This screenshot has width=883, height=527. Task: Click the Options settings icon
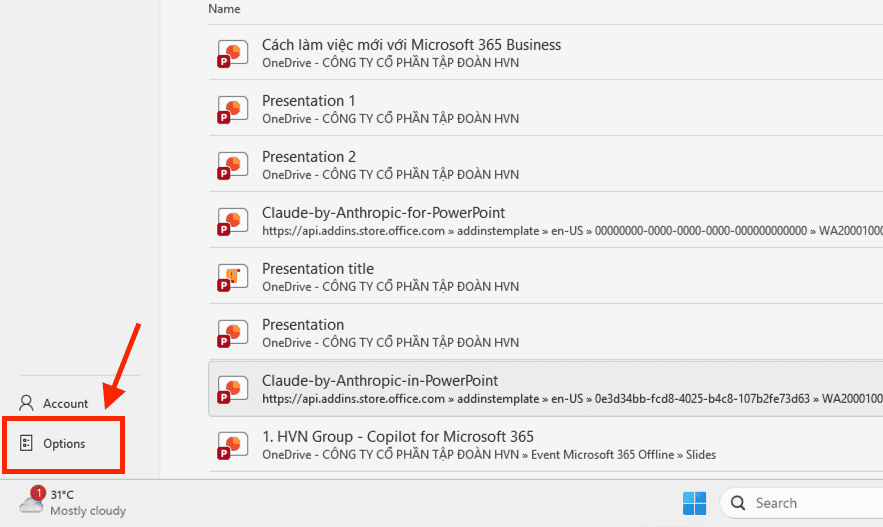pos(26,443)
